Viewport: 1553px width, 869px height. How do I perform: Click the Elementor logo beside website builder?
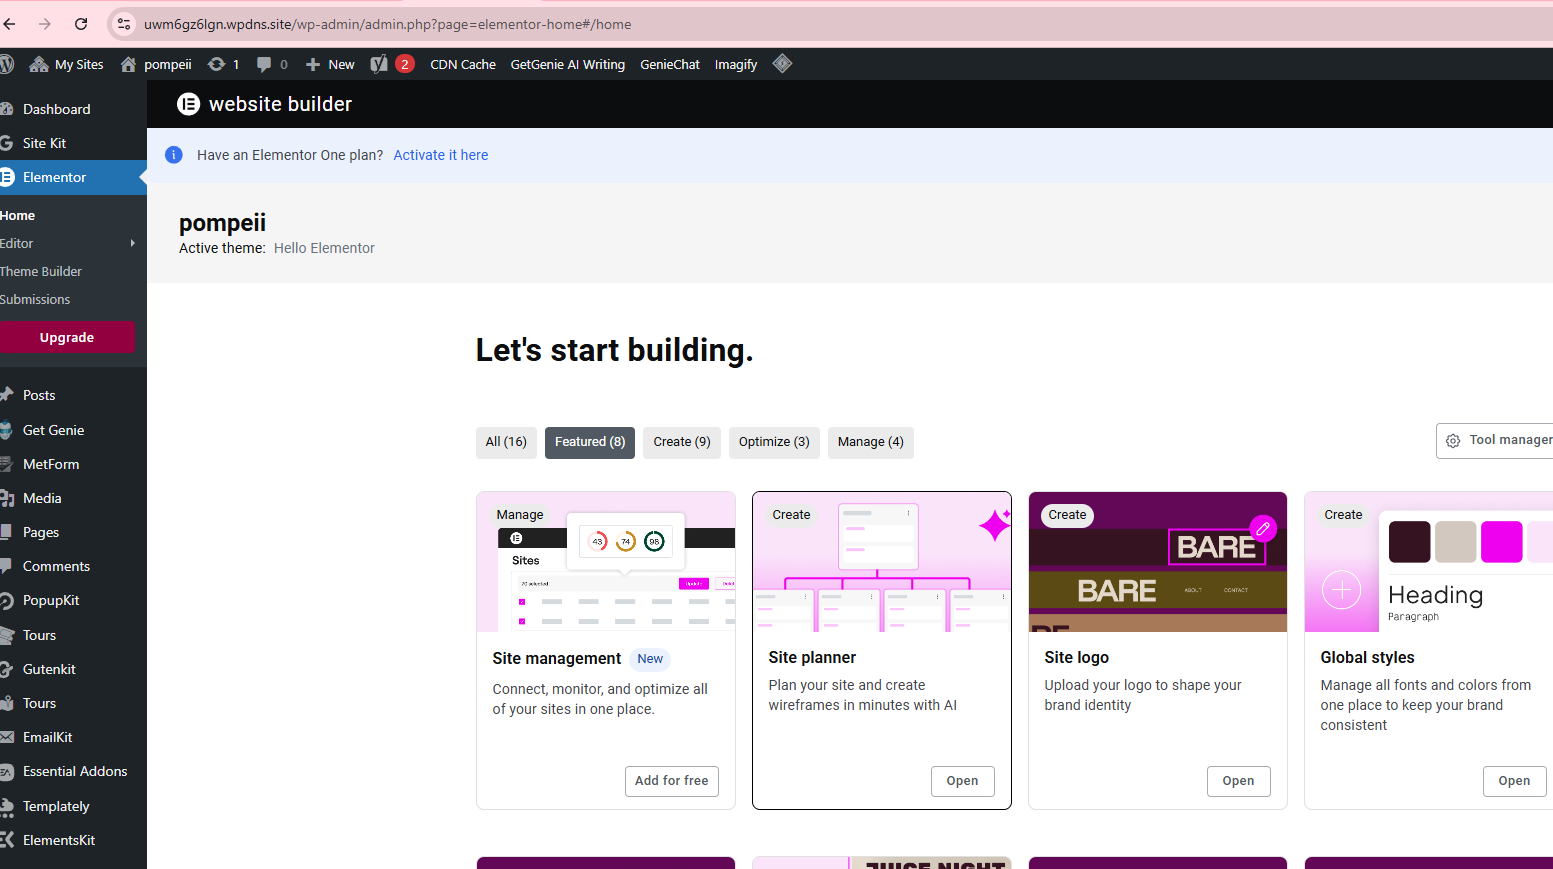tap(188, 104)
